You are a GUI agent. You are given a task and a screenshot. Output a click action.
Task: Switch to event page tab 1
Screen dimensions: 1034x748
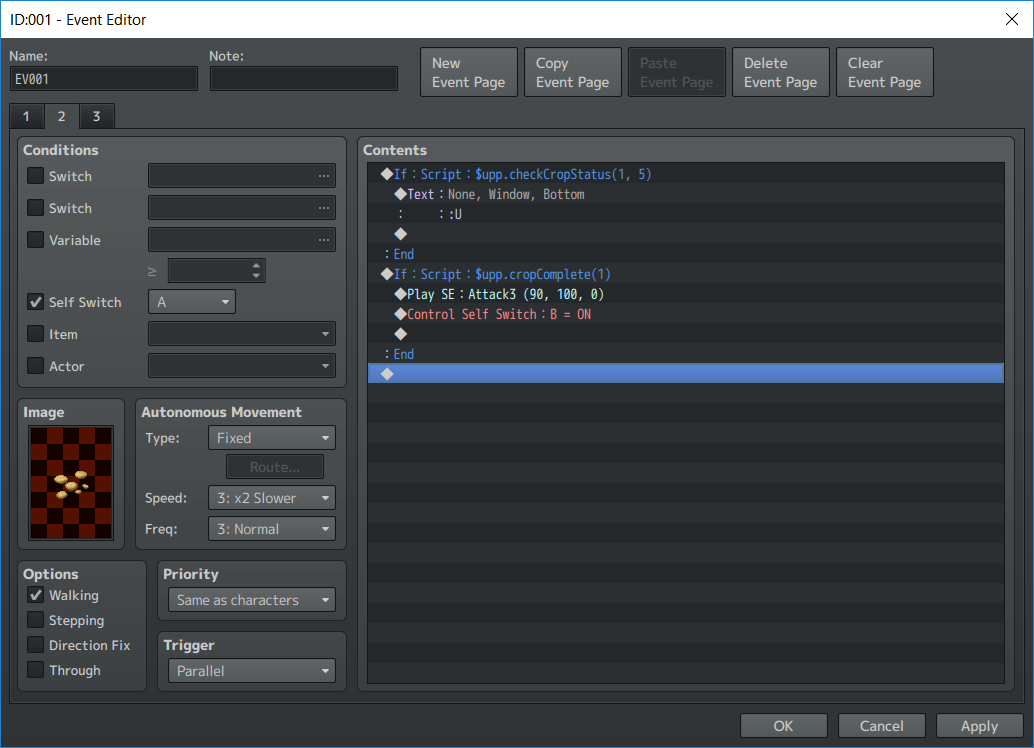click(26, 117)
